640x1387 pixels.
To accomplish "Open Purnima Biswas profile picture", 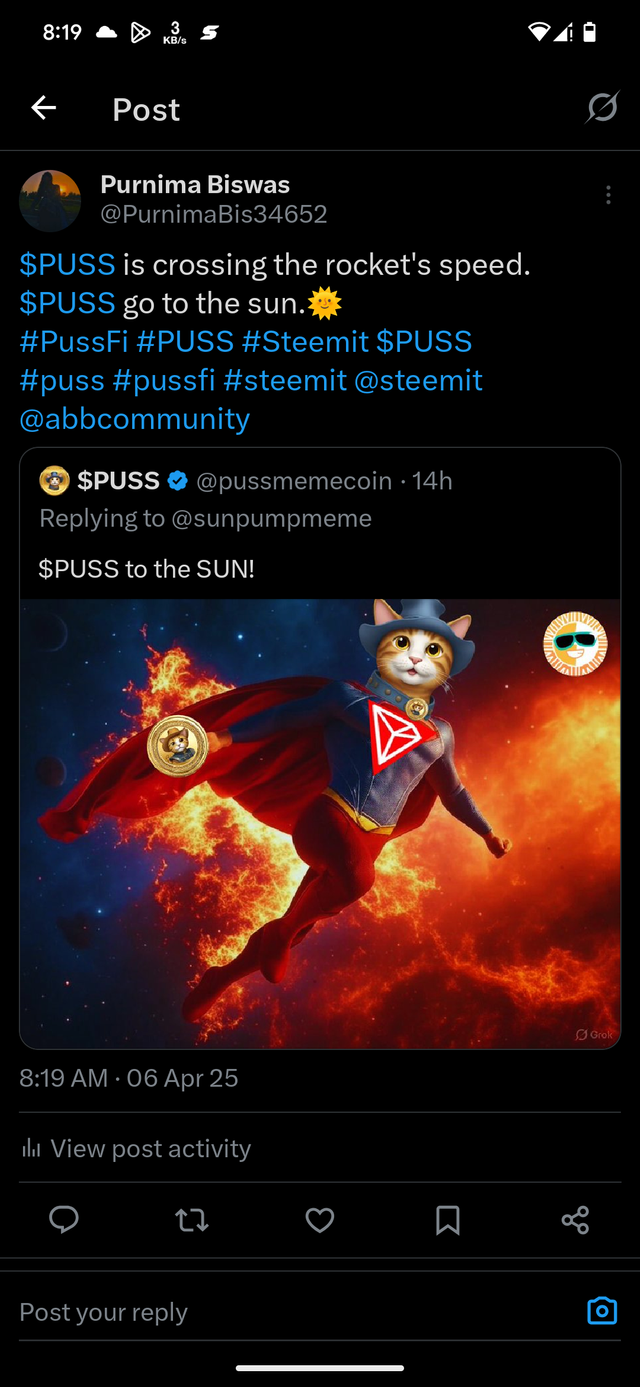I will click(50, 200).
